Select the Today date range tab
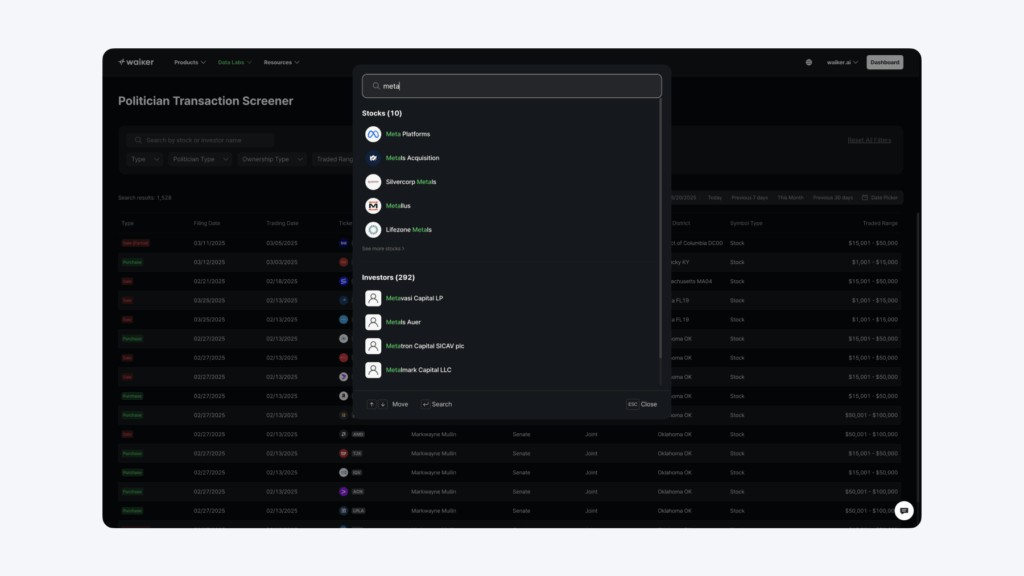The width and height of the screenshot is (1024, 576). click(x=715, y=197)
